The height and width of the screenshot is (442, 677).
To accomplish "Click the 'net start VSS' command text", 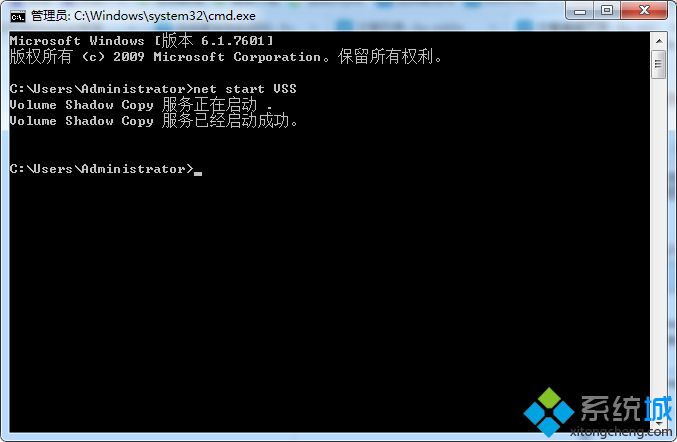I will 245,89.
